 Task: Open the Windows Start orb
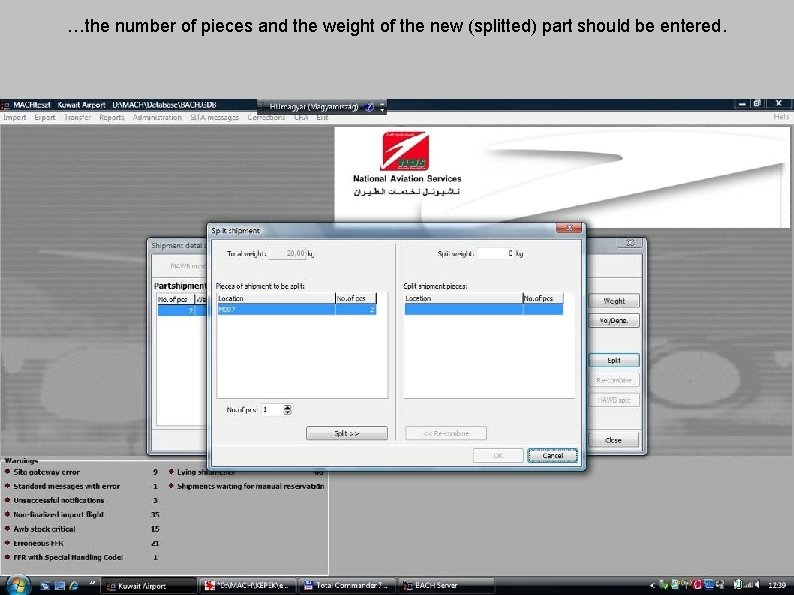point(17,585)
